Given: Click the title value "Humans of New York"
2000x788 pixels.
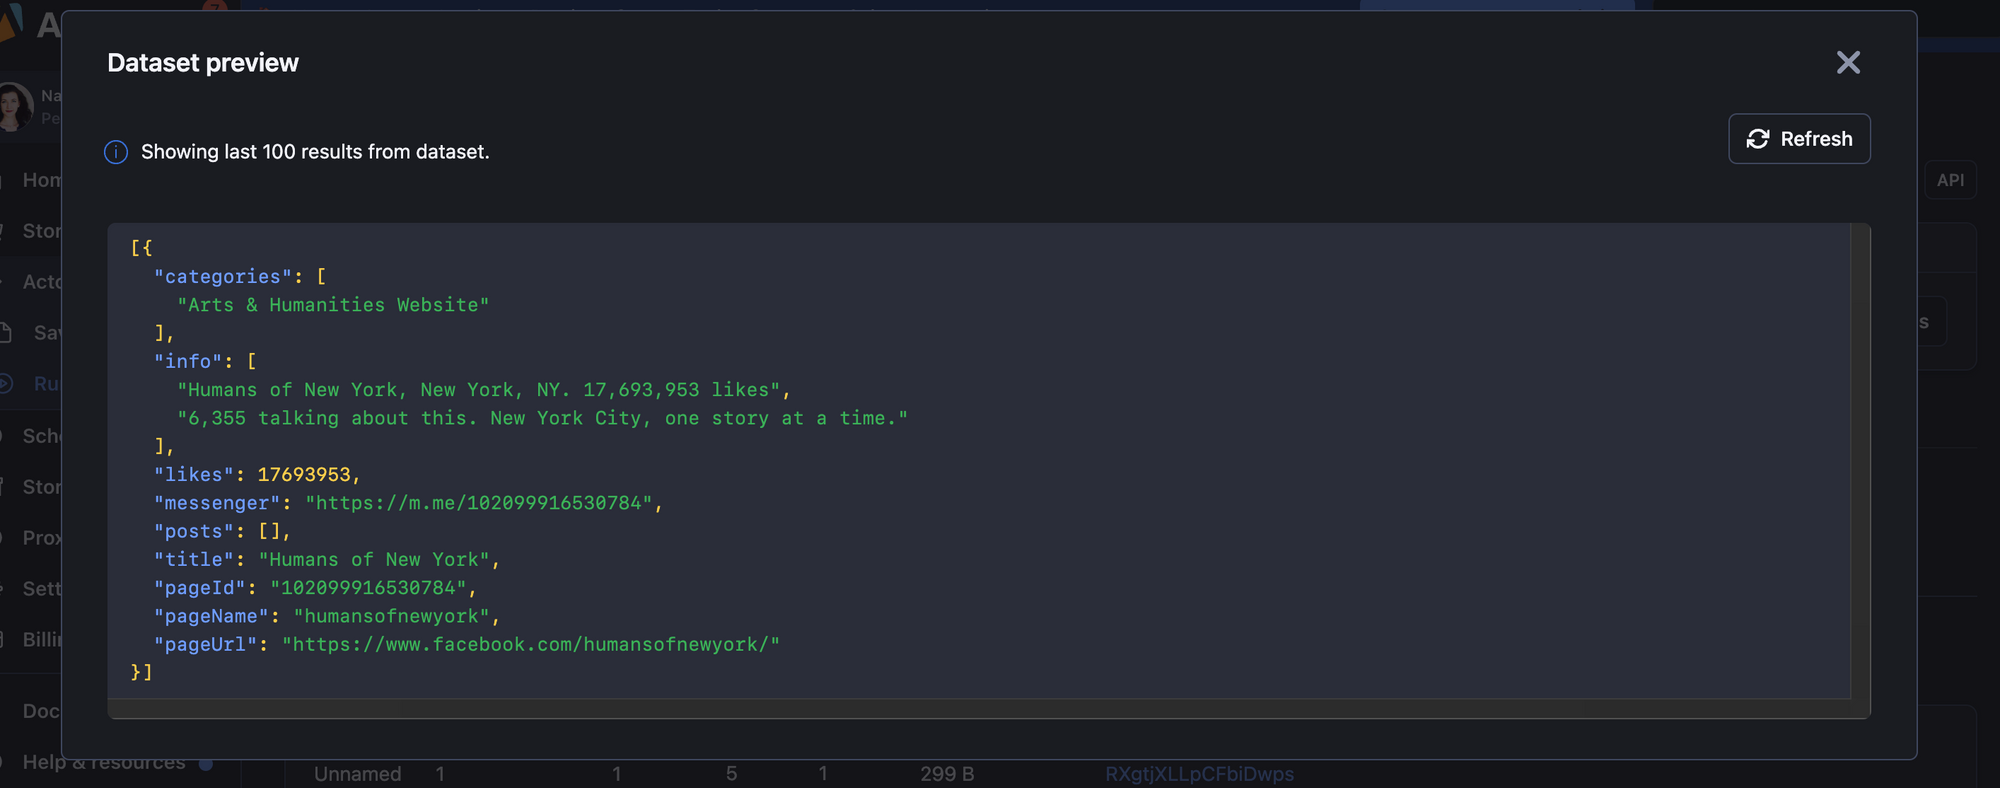Looking at the screenshot, I should 374,560.
